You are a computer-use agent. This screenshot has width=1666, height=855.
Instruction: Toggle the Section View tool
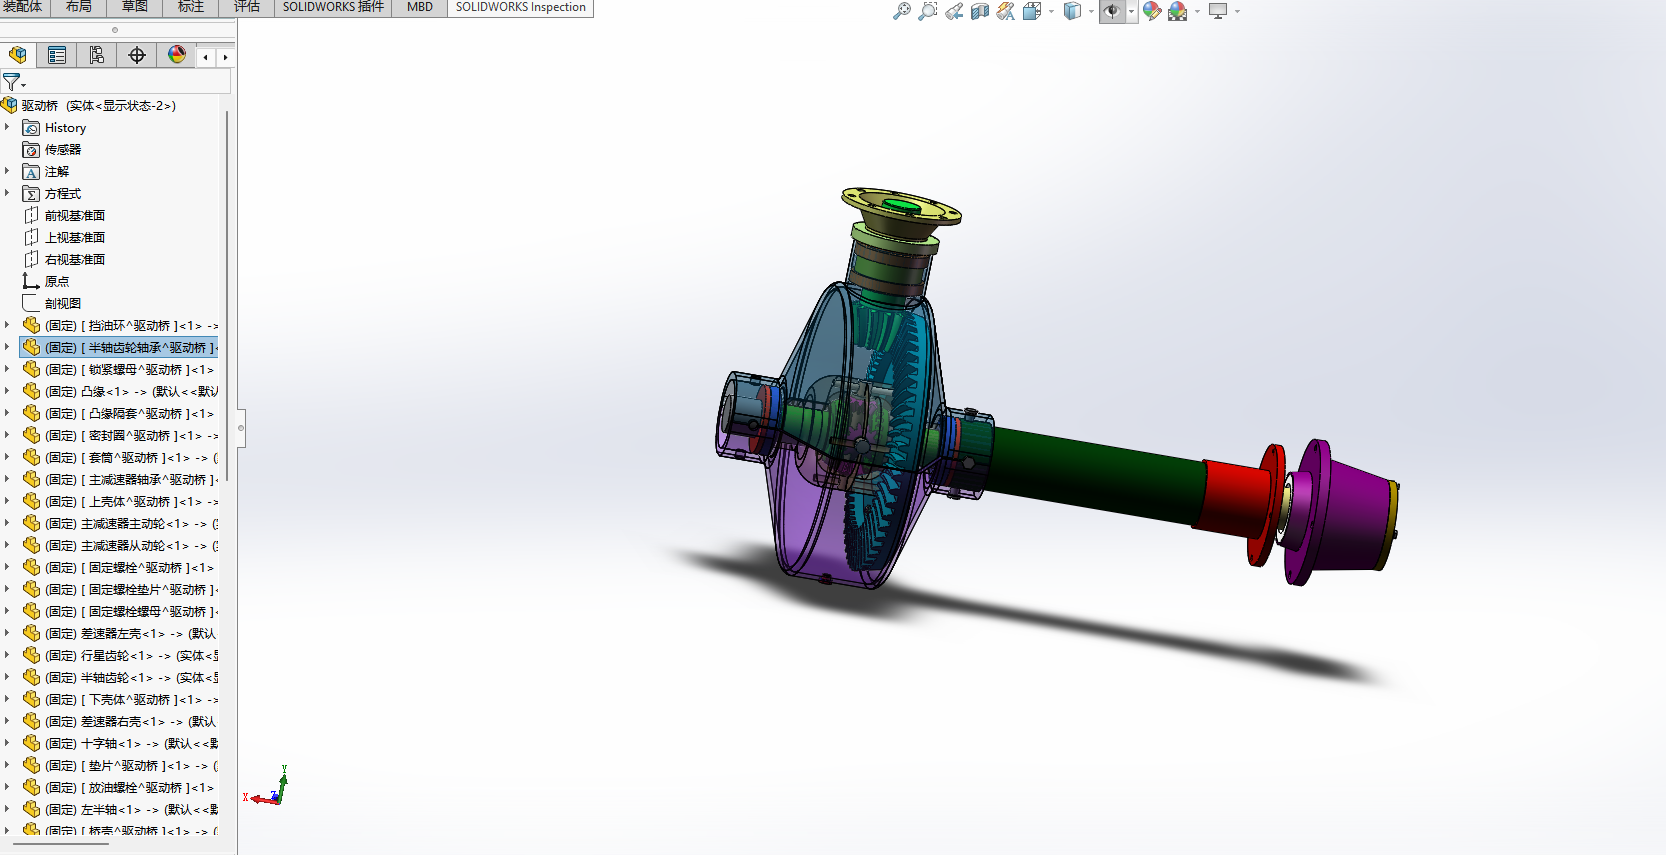pyautogui.click(x=980, y=11)
